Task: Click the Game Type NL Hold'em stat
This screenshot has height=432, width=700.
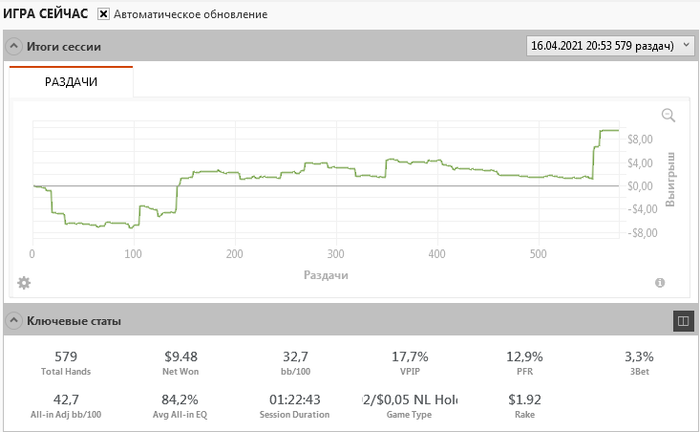Action: (x=411, y=404)
